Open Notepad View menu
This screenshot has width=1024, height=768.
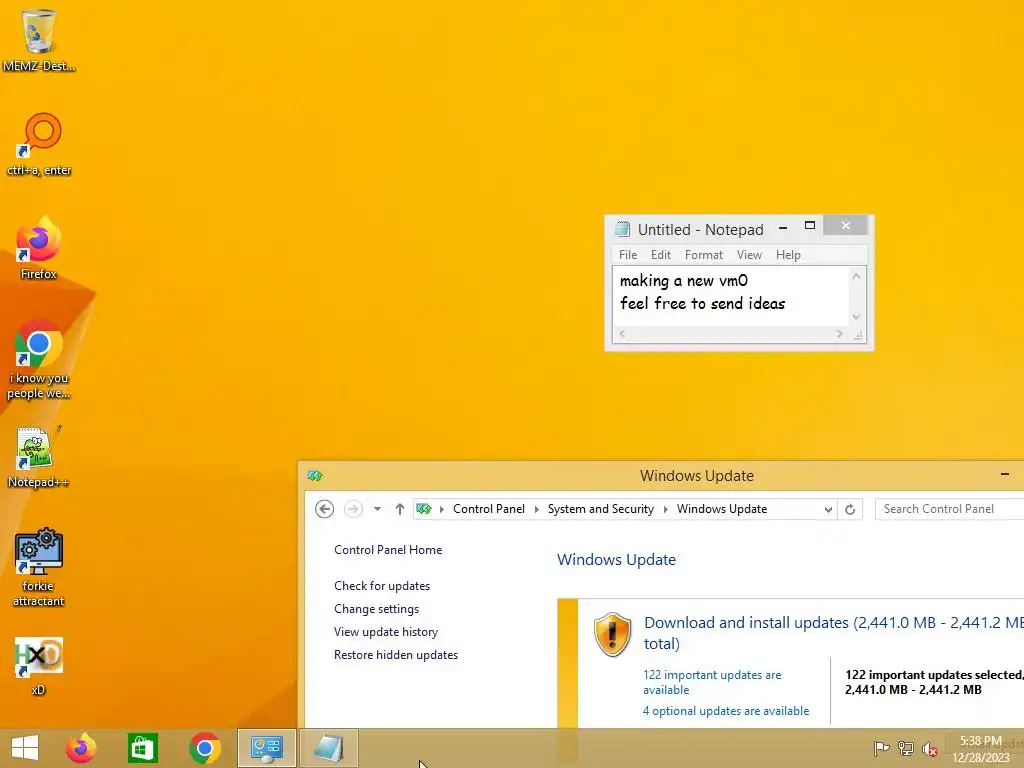tap(749, 255)
